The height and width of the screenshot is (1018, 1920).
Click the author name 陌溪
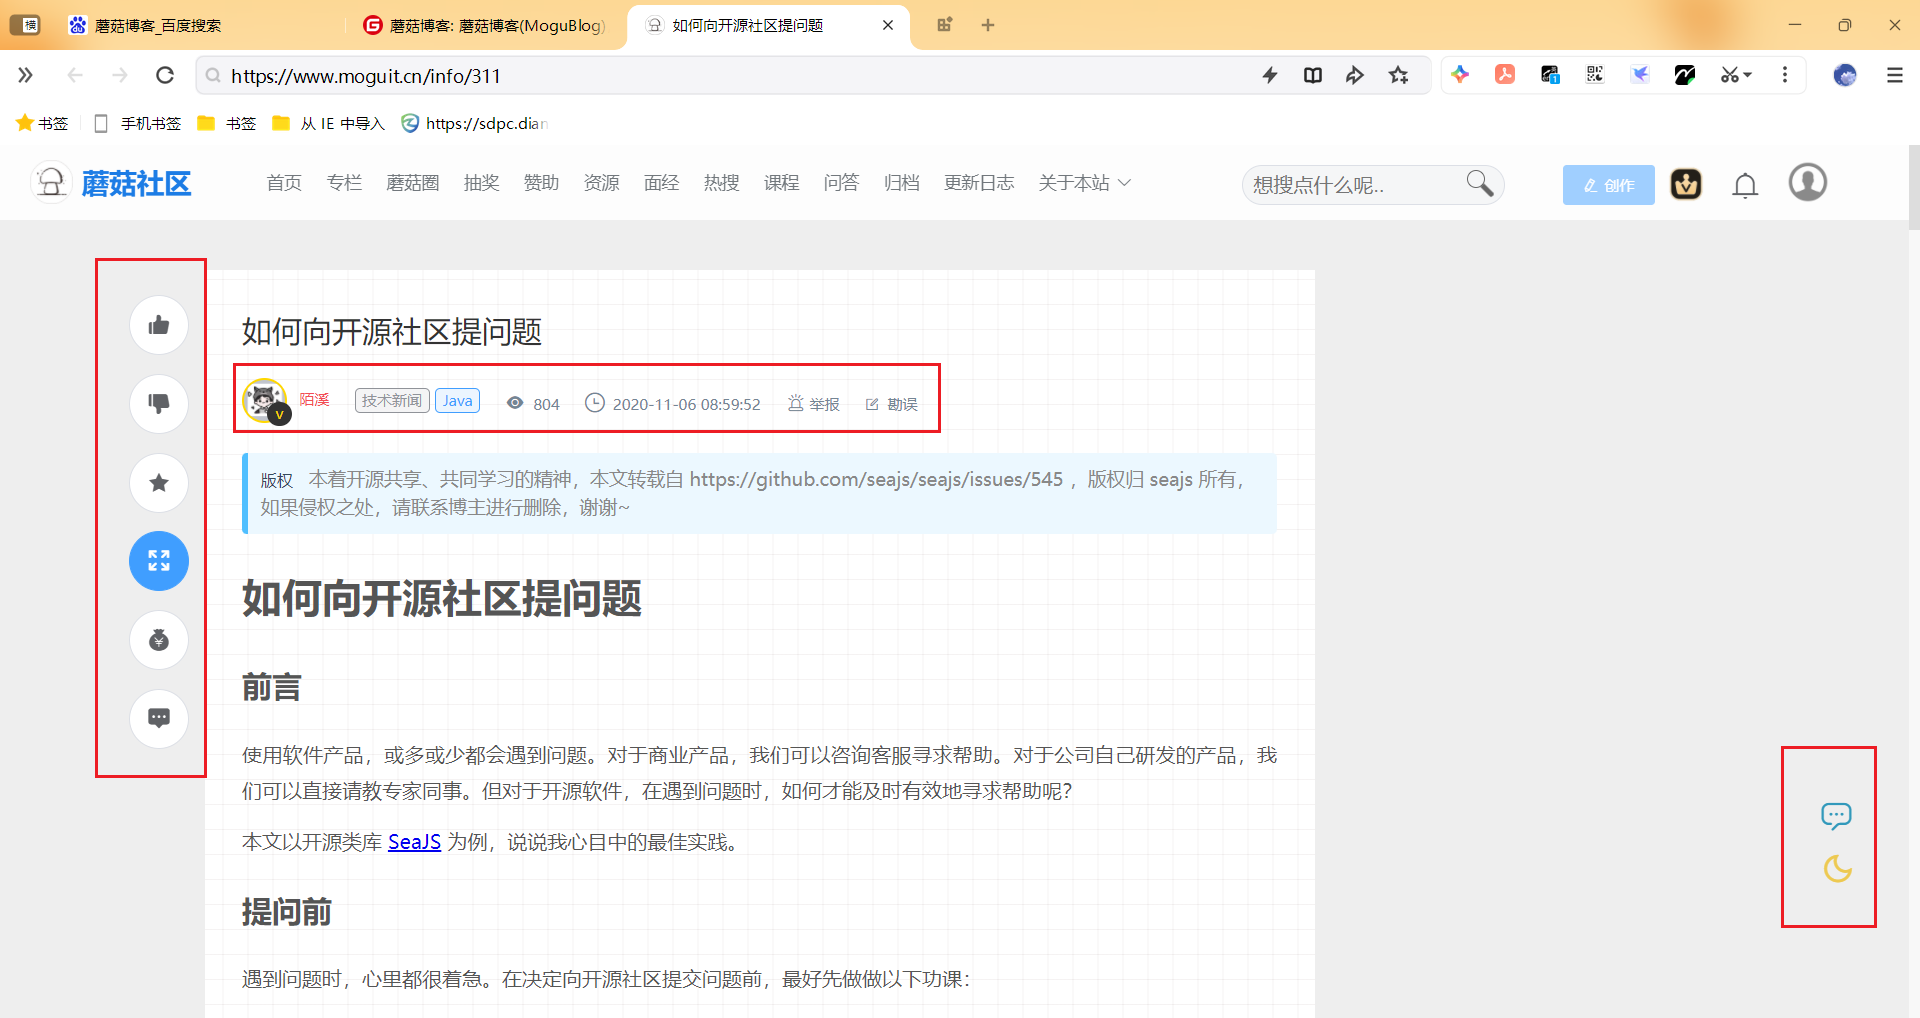click(x=314, y=400)
